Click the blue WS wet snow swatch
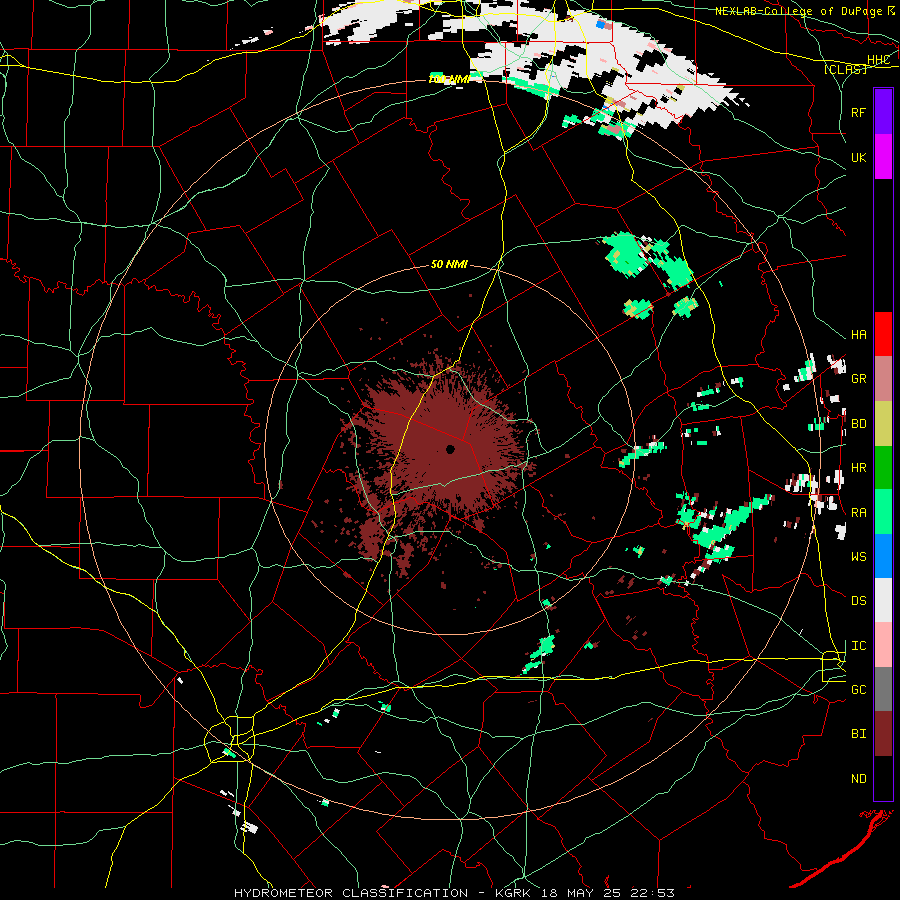The width and height of the screenshot is (900, 900). (x=883, y=556)
